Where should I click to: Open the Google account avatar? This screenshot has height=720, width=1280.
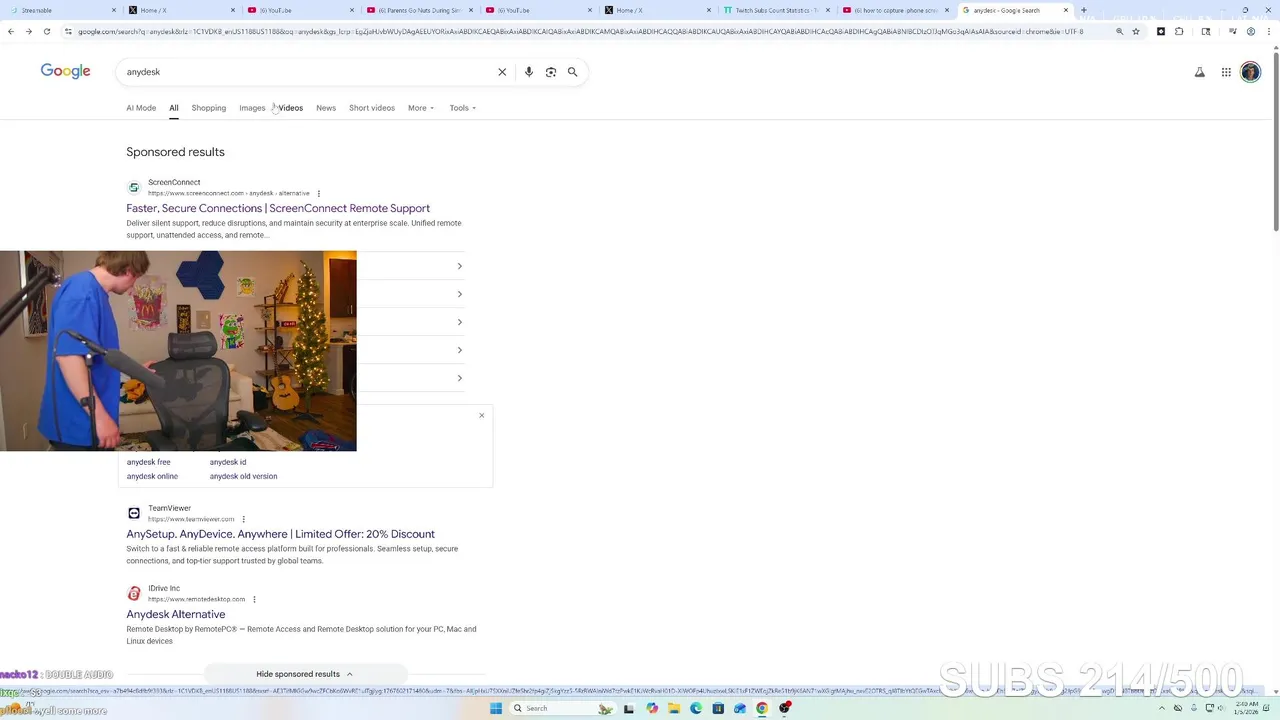pos(1250,72)
